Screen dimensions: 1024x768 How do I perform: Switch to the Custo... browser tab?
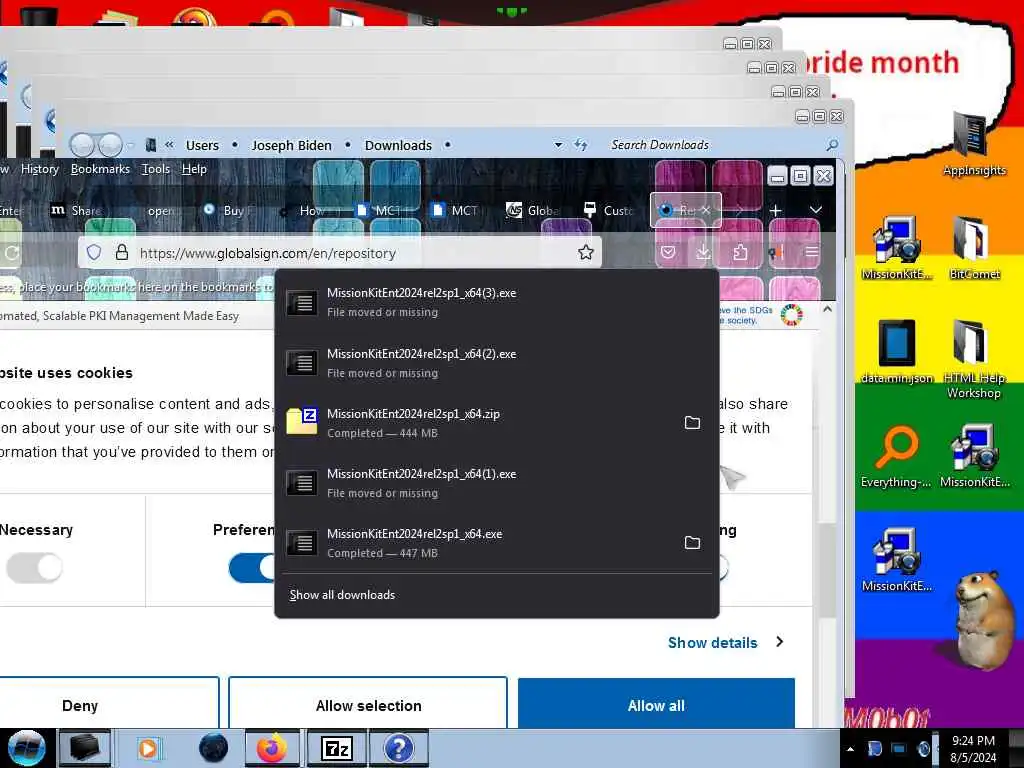tap(609, 210)
